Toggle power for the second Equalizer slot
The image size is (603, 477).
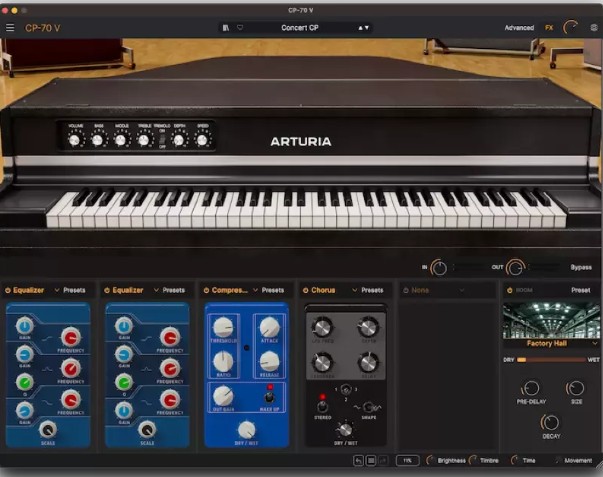107,290
